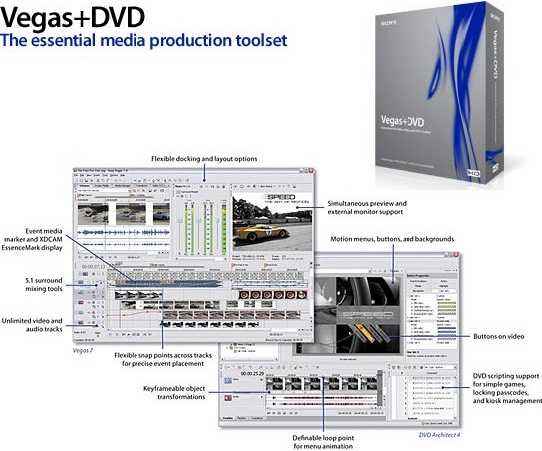Image resolution: width=542 pixels, height=451 pixels.
Task: Click the race car video preview in Vegas 7
Action: click(272, 223)
